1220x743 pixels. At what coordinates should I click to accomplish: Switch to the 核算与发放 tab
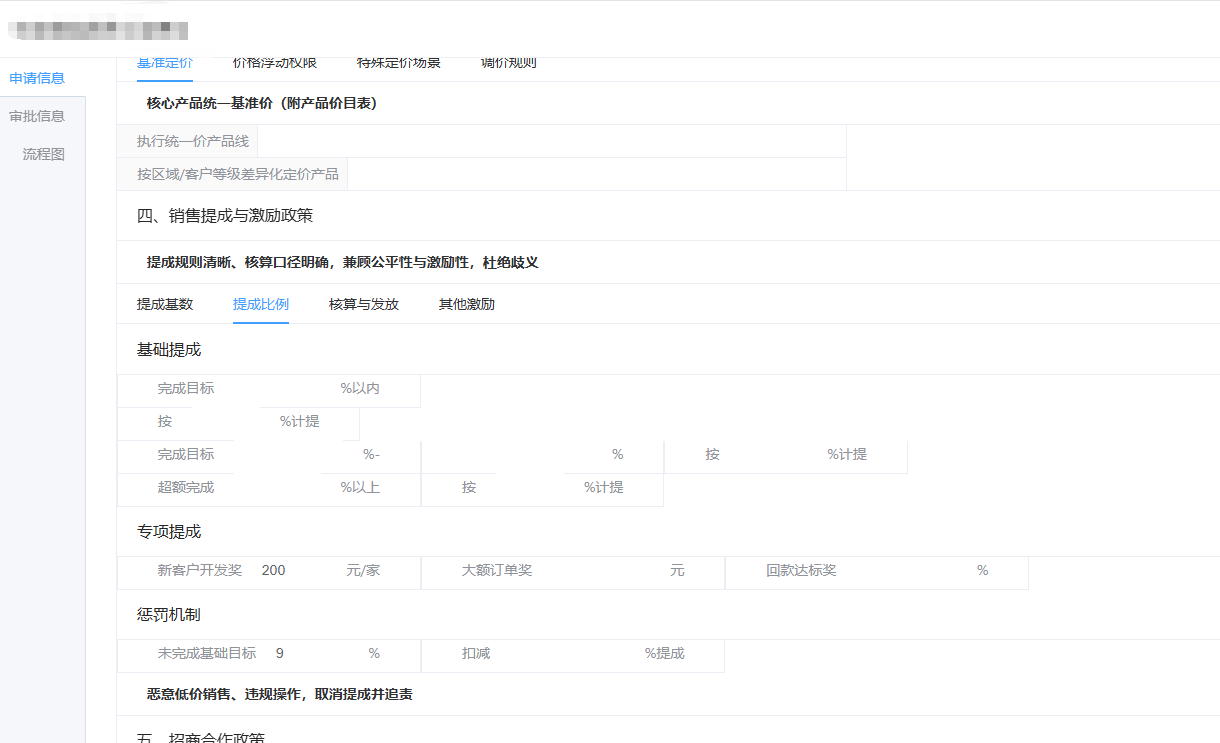tap(364, 304)
